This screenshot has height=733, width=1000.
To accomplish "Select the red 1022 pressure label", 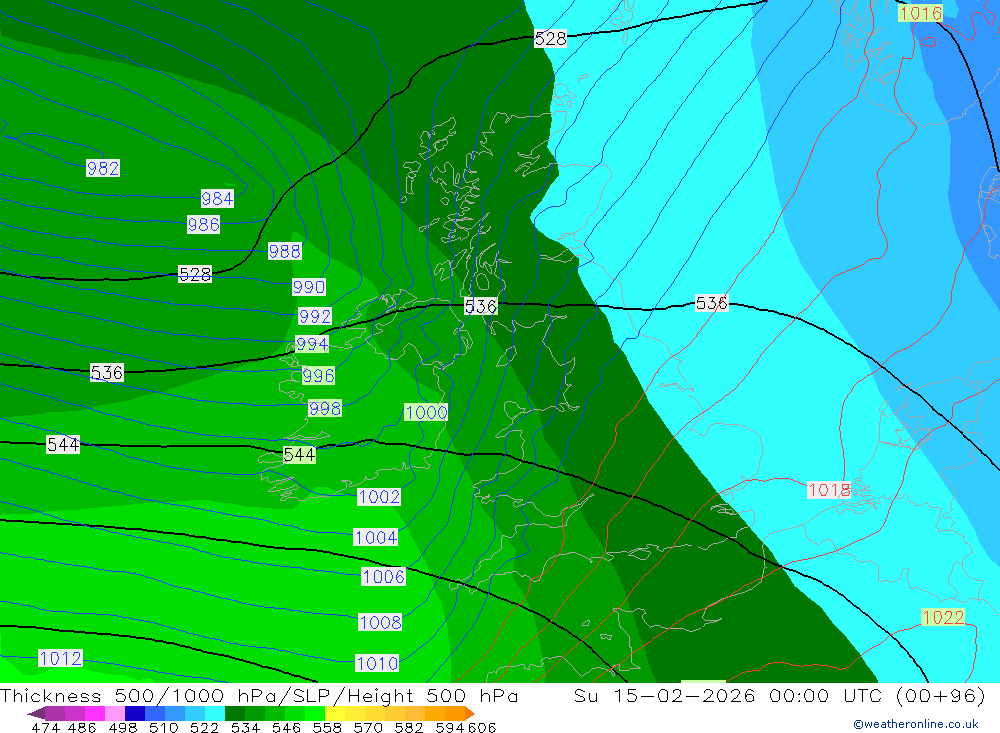I will 943,618.
